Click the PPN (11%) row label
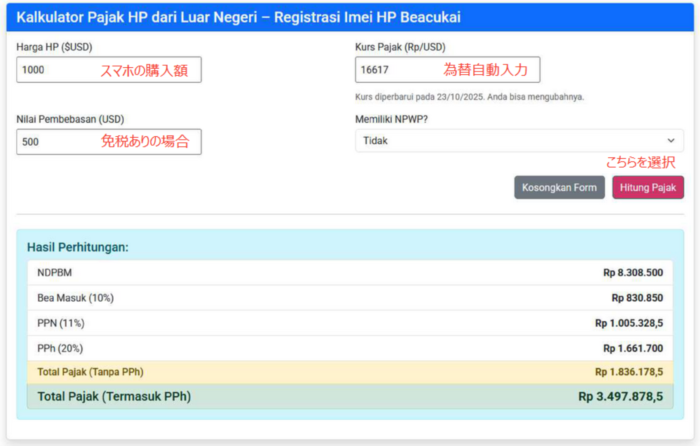This screenshot has width=700, height=446. coord(61,323)
